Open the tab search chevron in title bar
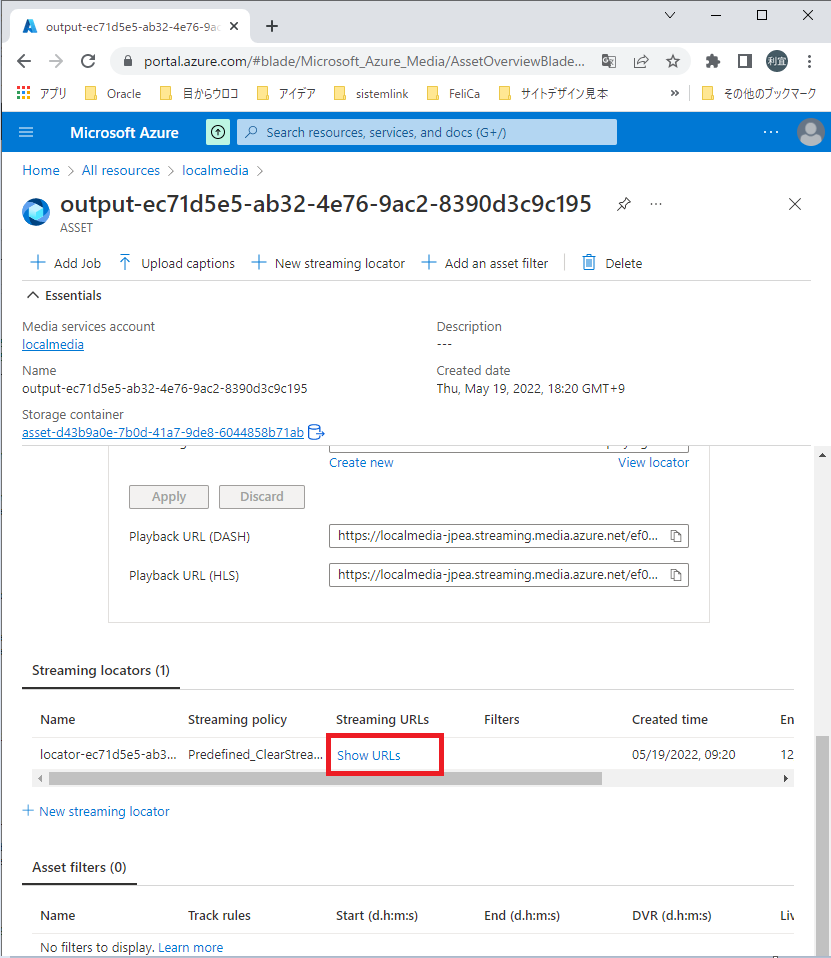 click(670, 15)
